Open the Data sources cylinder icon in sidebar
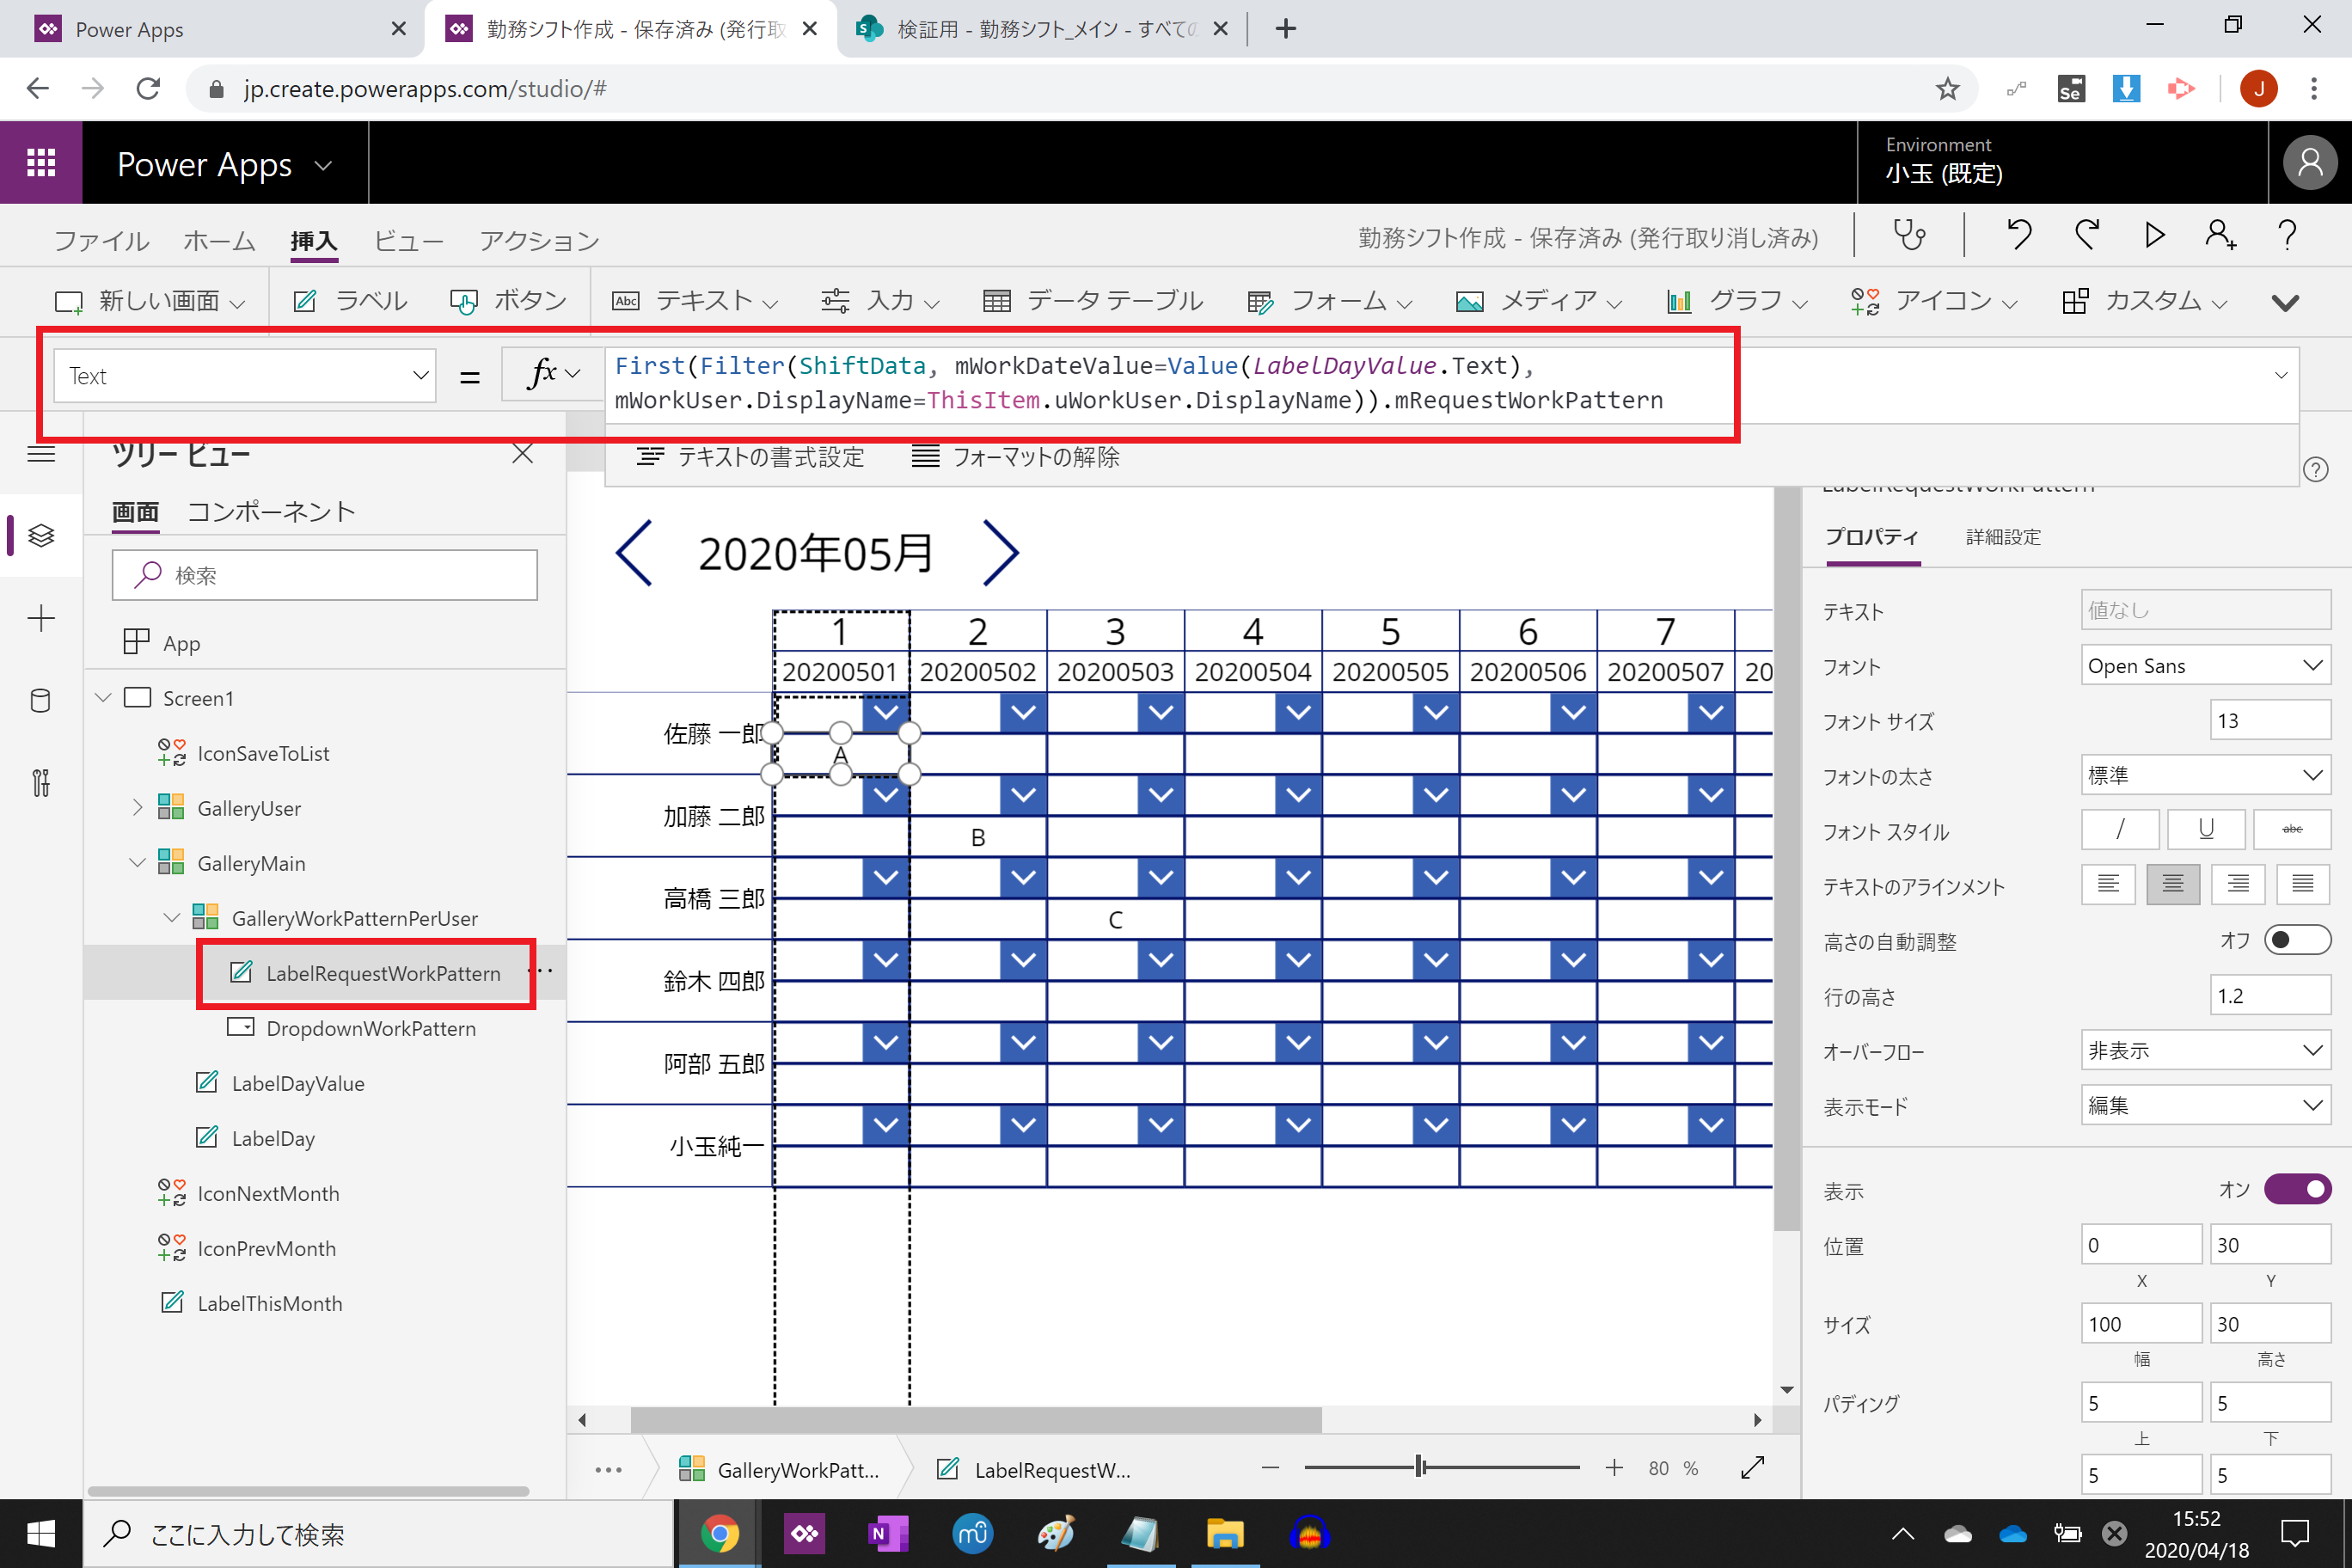This screenshot has height=1568, width=2352. 41,700
